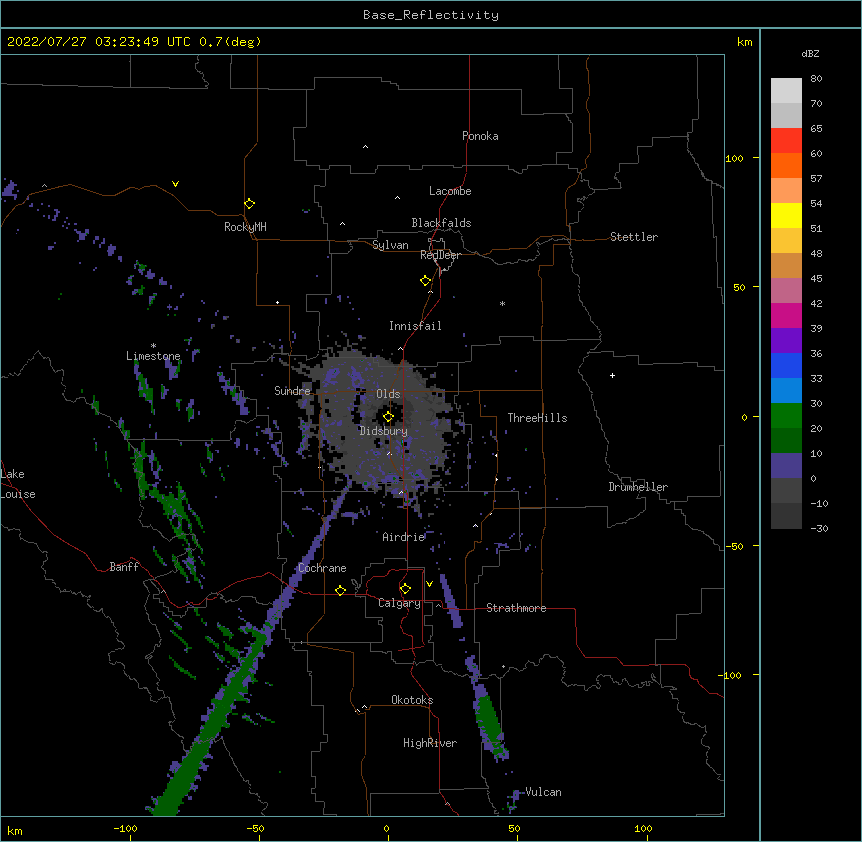This screenshot has width=862, height=842.
Task: Click the Olds town label
Action: pos(388,394)
